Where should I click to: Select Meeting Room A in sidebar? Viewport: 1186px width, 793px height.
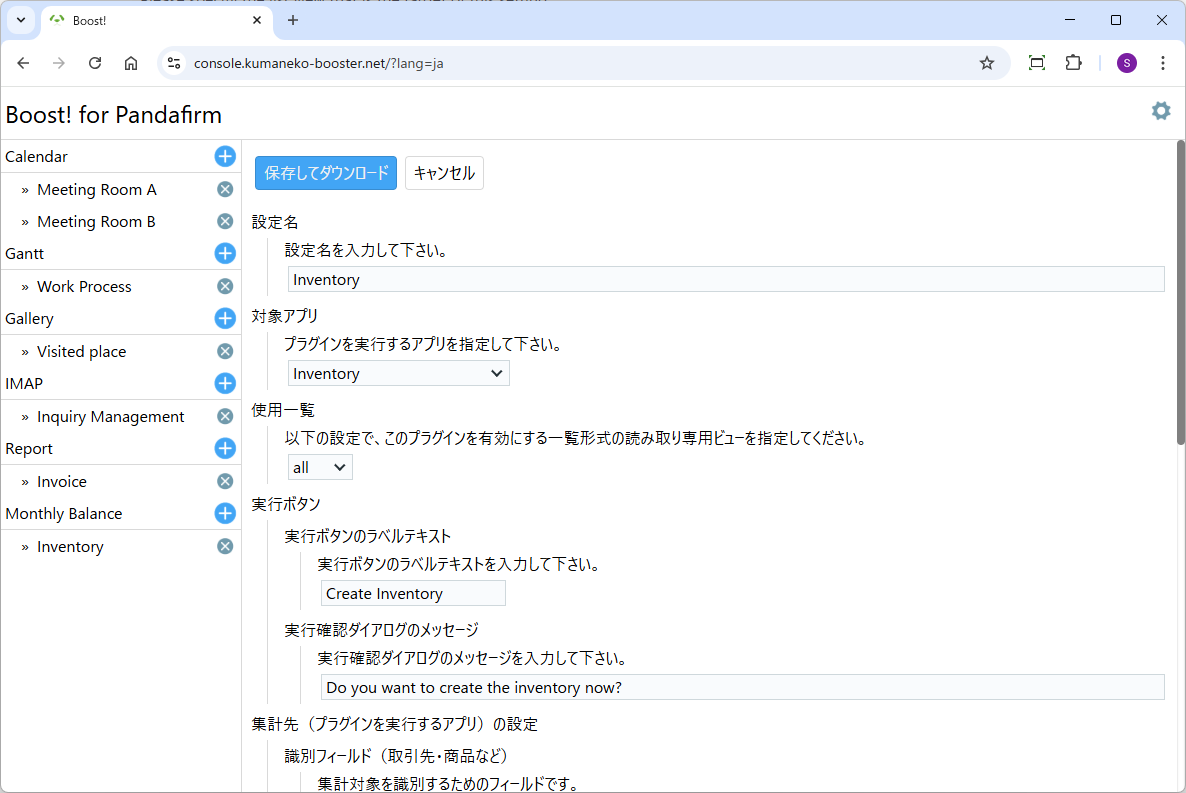pyautogui.click(x=97, y=190)
